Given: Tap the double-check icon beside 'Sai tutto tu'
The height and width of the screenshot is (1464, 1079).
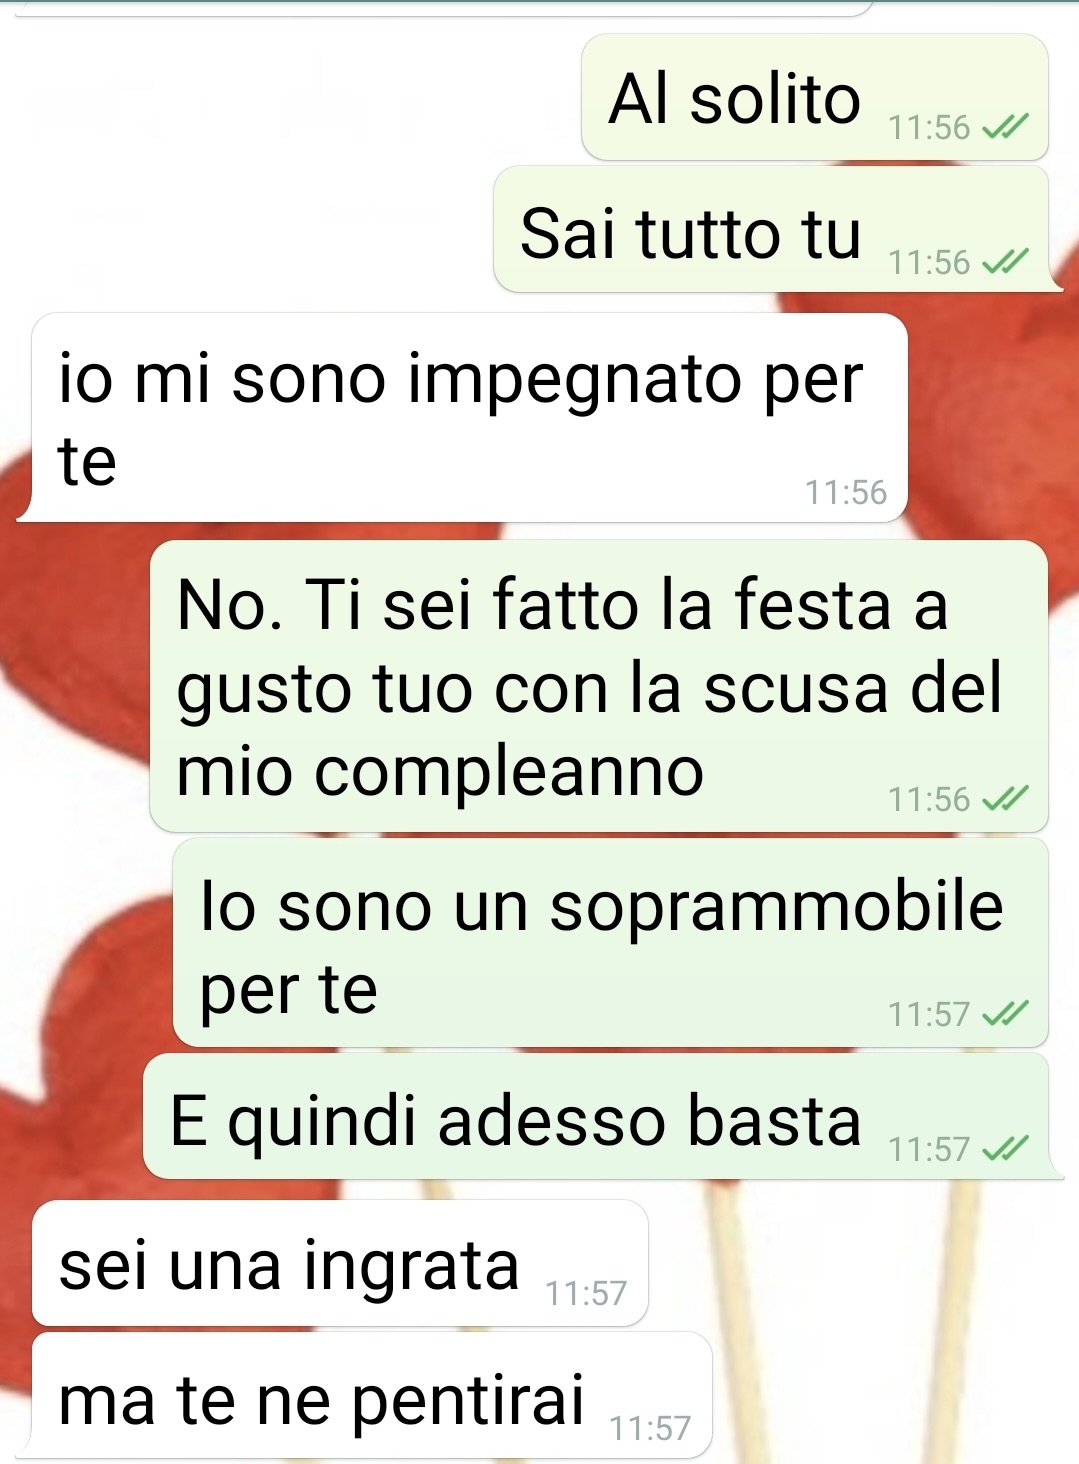Looking at the screenshot, I should coord(1005,262).
